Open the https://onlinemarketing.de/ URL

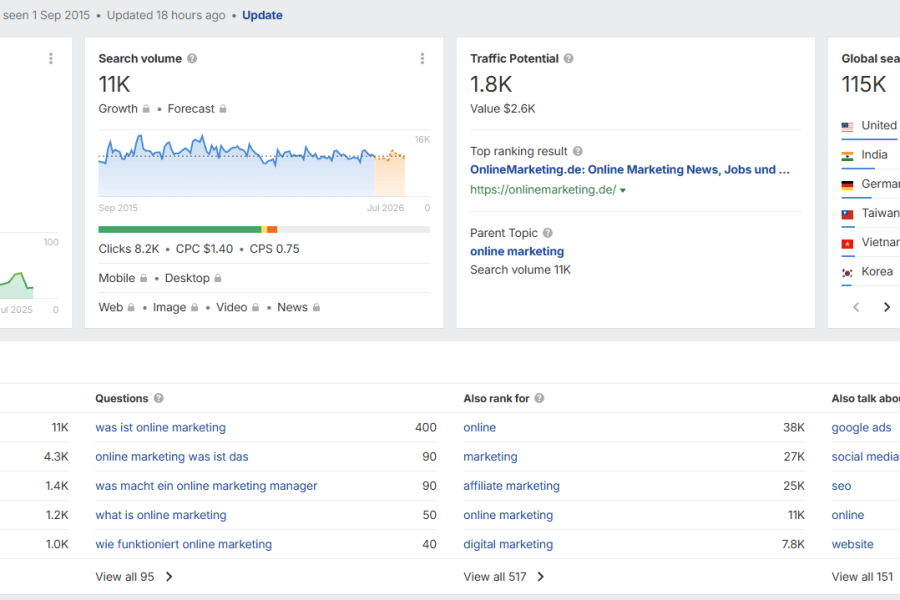tap(543, 189)
